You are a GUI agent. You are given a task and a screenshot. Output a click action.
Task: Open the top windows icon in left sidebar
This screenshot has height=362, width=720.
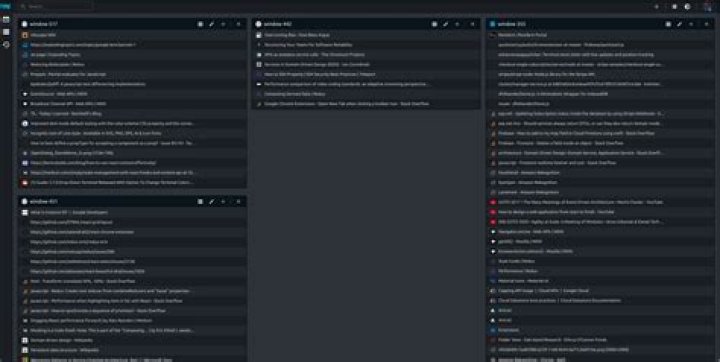point(6,19)
